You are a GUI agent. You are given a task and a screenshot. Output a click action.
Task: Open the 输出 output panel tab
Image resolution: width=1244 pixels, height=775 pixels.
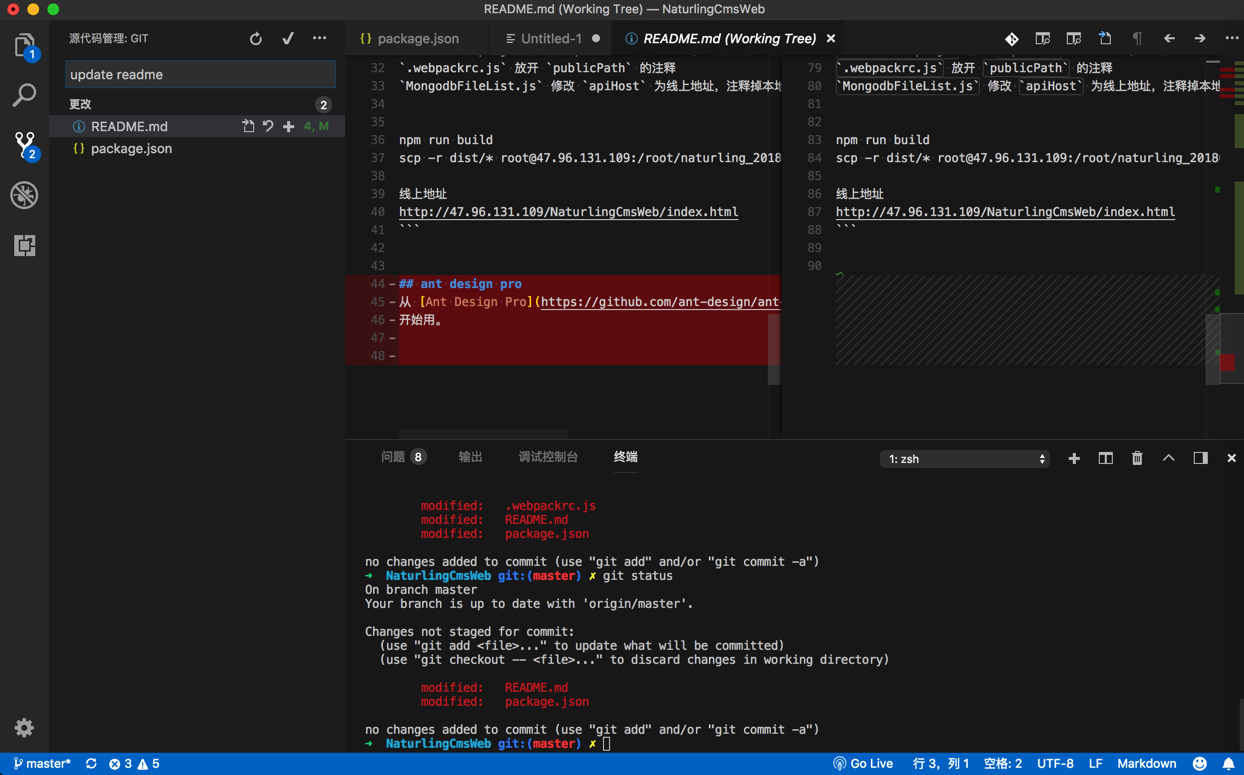tap(470, 457)
